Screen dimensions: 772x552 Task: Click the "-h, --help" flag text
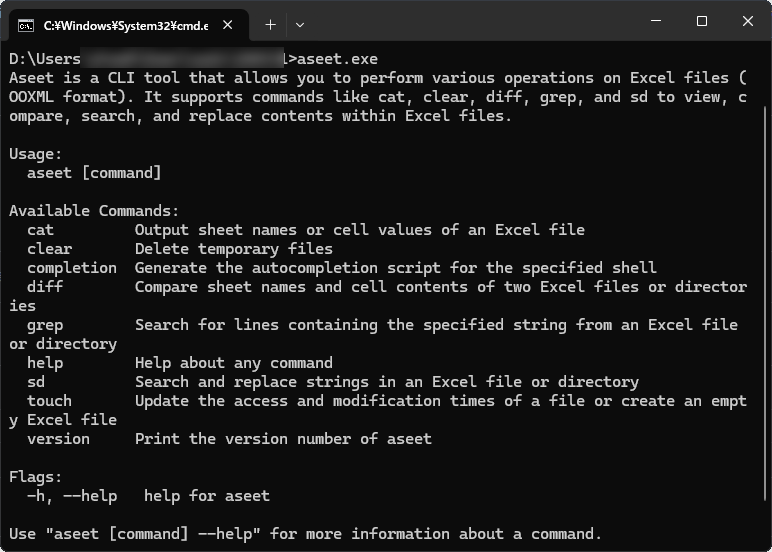pyautogui.click(x=72, y=496)
